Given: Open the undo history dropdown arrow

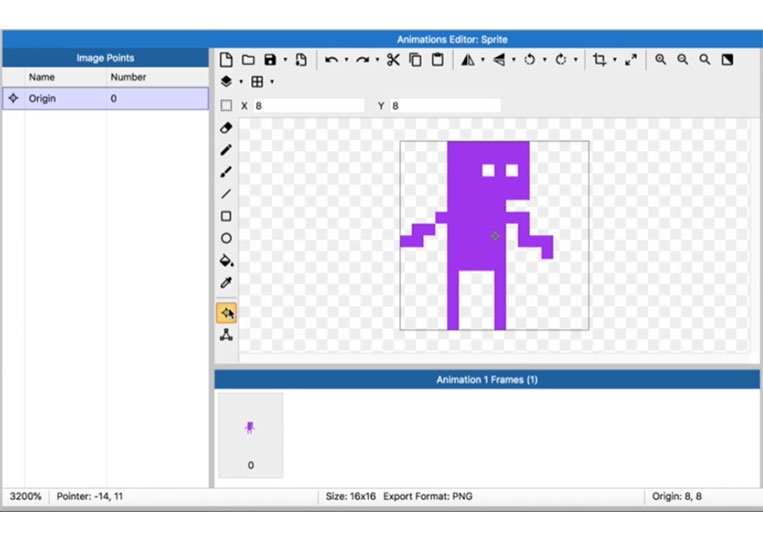Looking at the screenshot, I should pyautogui.click(x=346, y=60).
